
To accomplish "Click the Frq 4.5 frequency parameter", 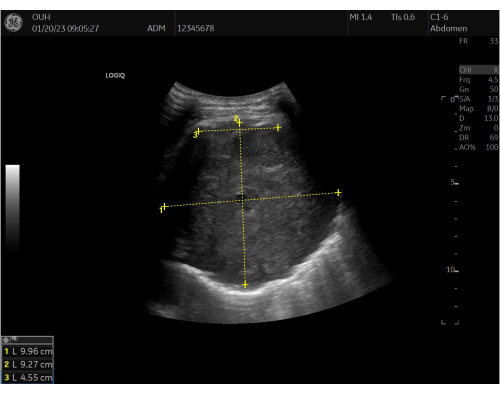I will pyautogui.click(x=479, y=80).
